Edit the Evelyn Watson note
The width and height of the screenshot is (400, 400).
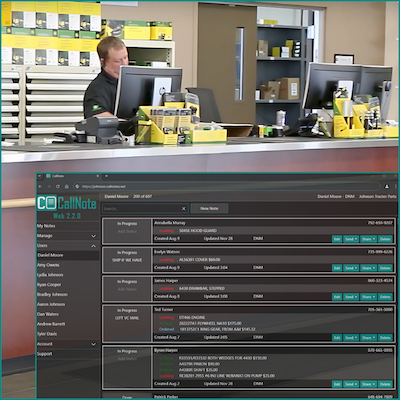click(337, 268)
